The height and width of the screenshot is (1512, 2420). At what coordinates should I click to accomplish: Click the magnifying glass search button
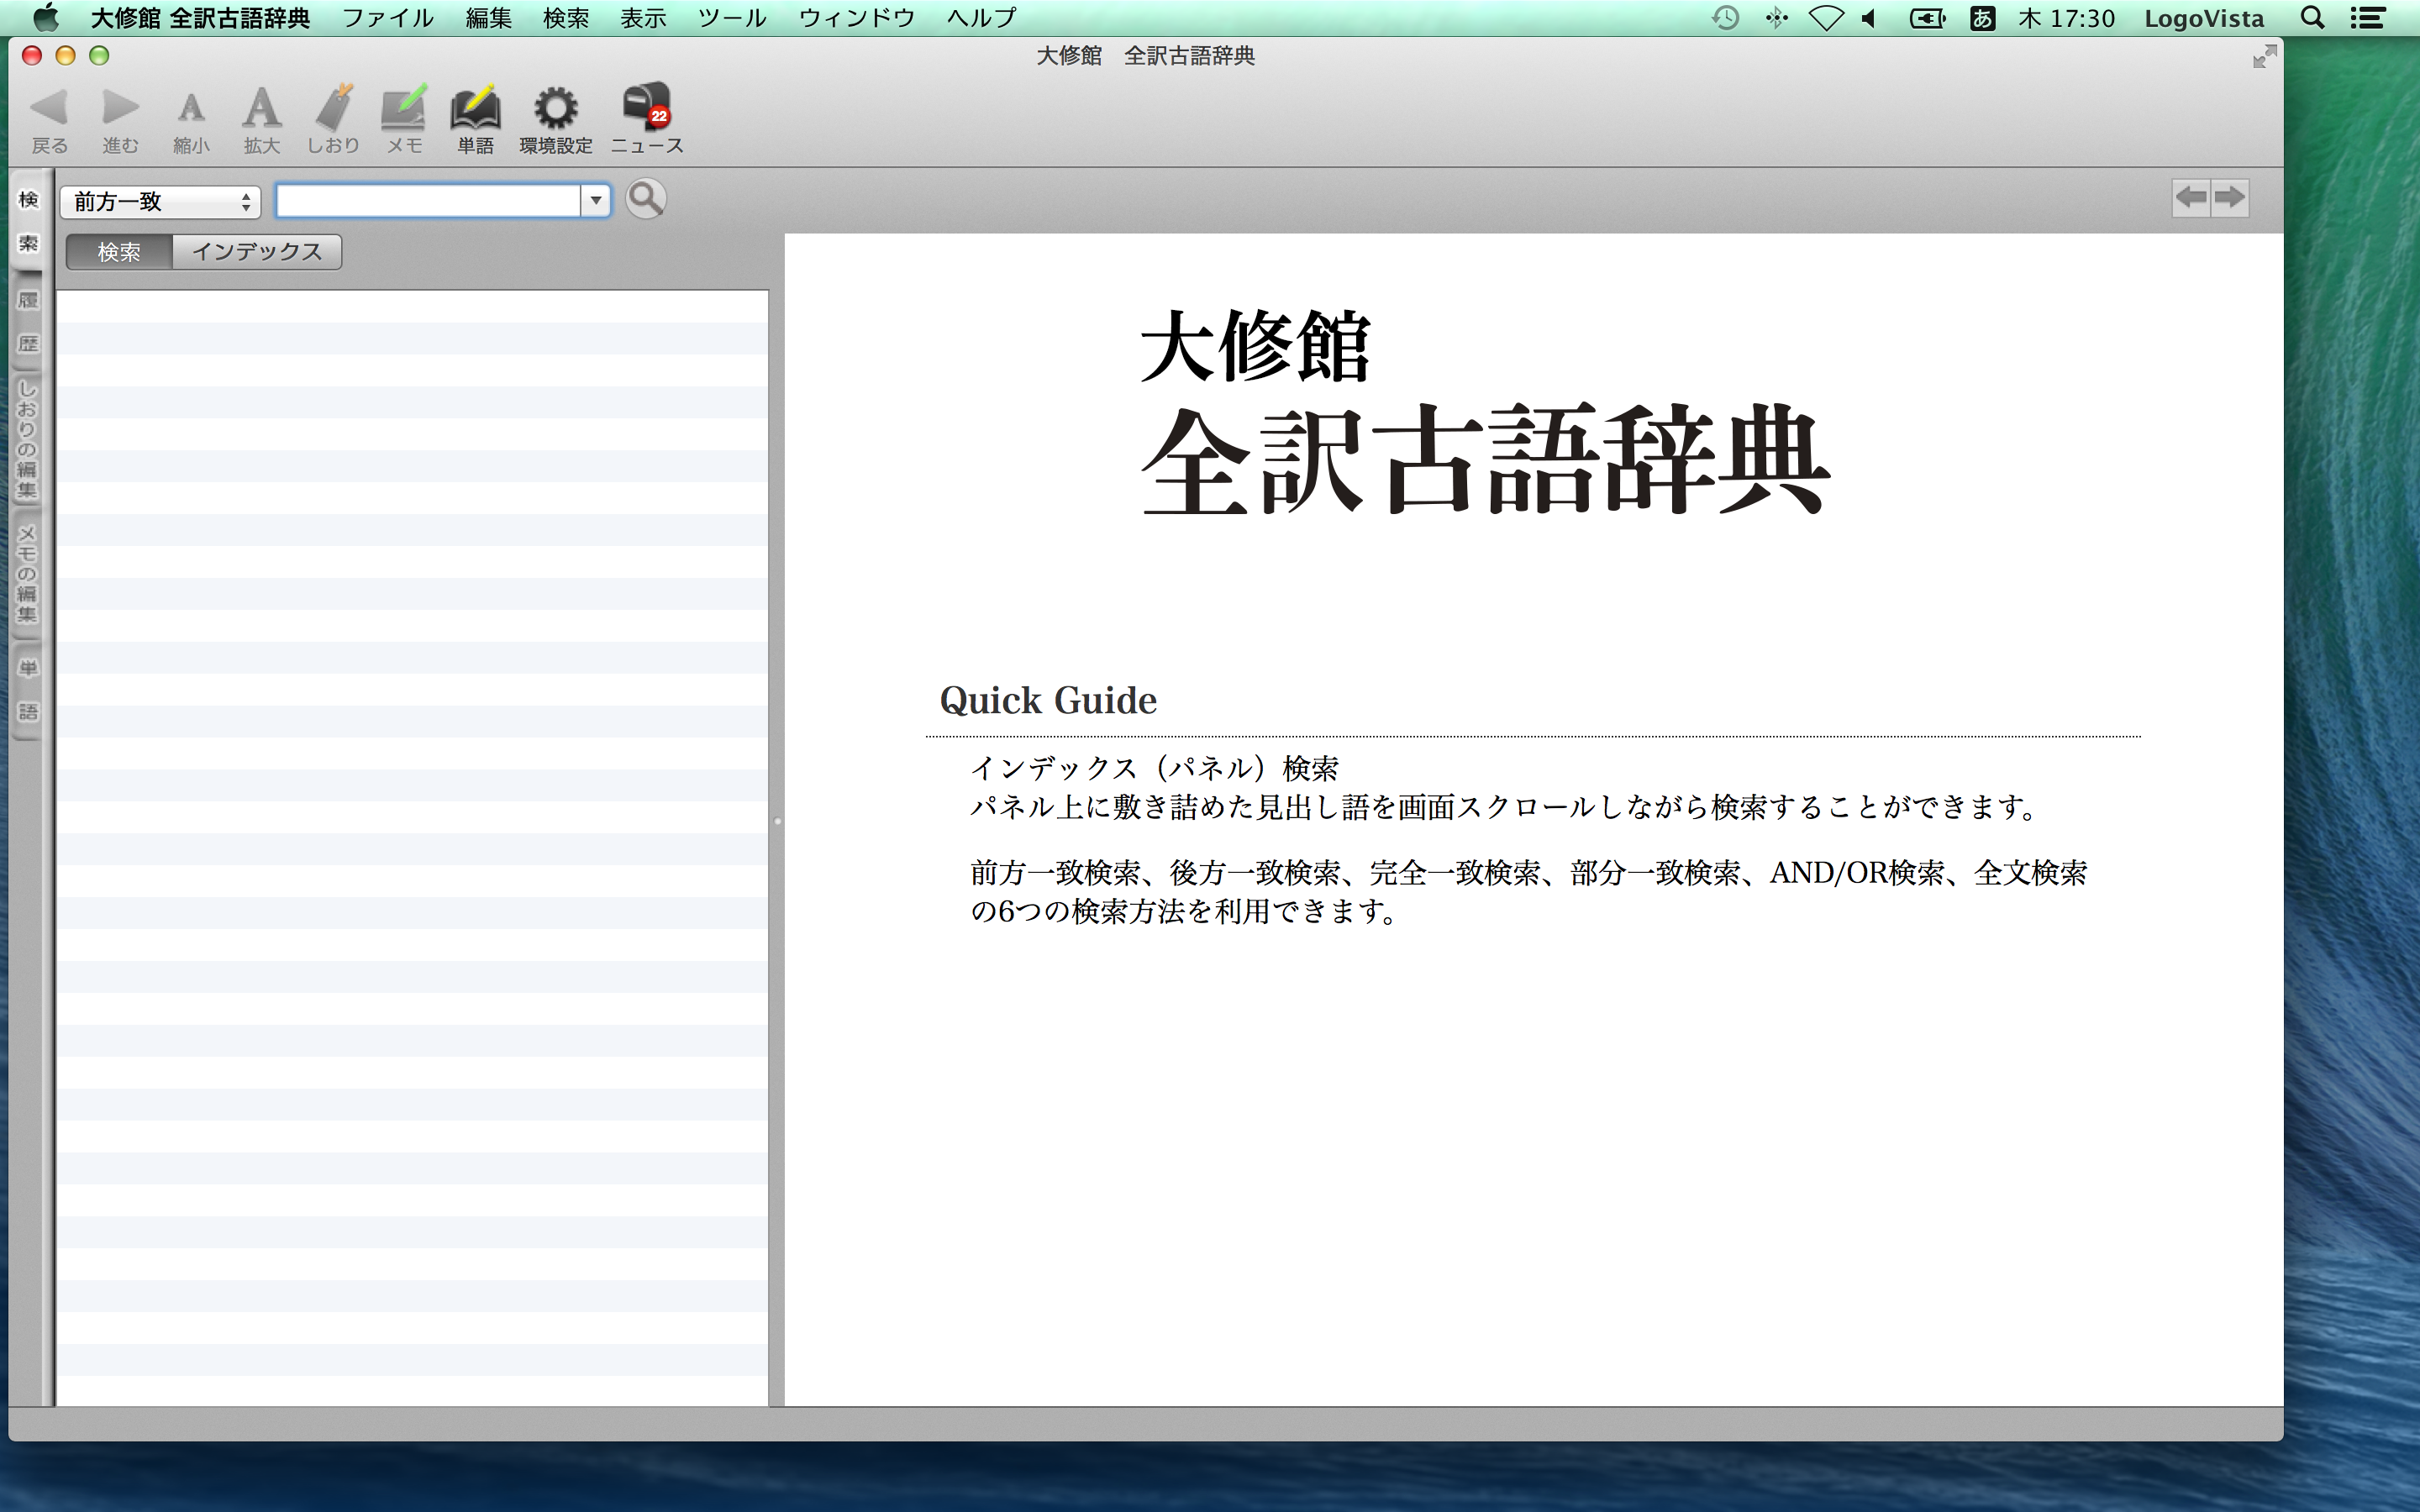click(646, 199)
